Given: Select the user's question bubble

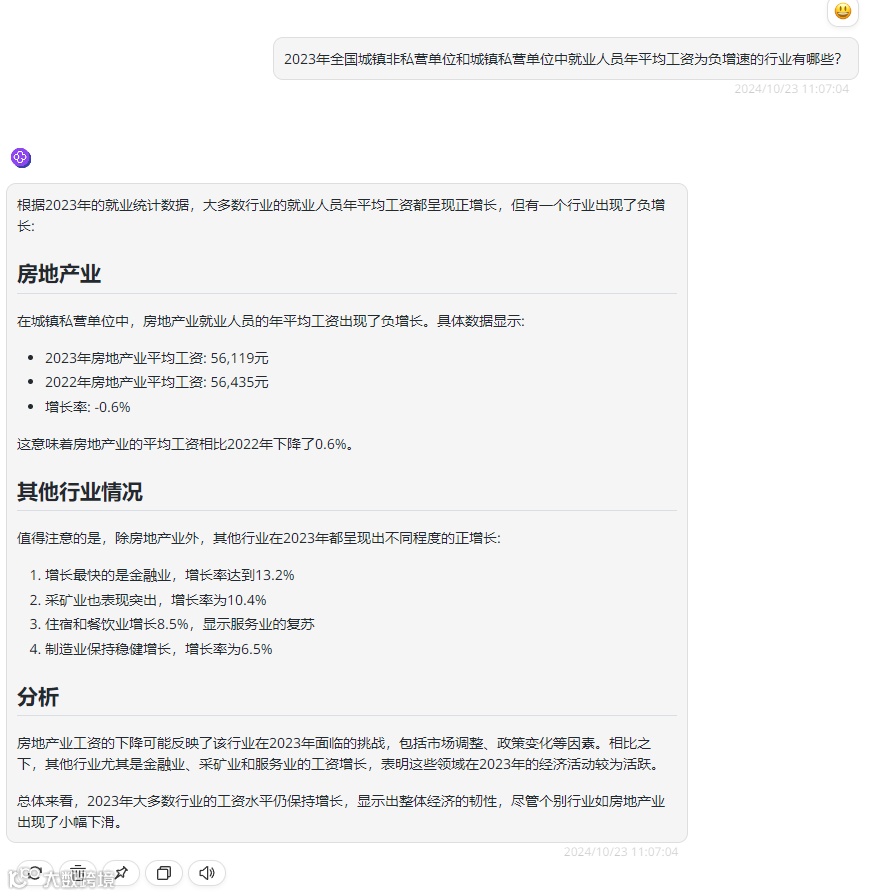Looking at the screenshot, I should click(x=565, y=59).
